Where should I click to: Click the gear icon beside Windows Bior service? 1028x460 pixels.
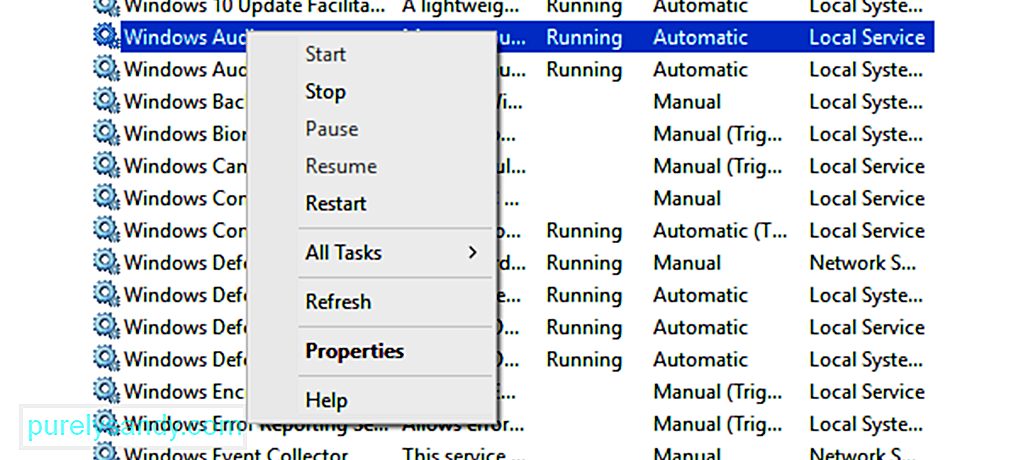click(106, 133)
